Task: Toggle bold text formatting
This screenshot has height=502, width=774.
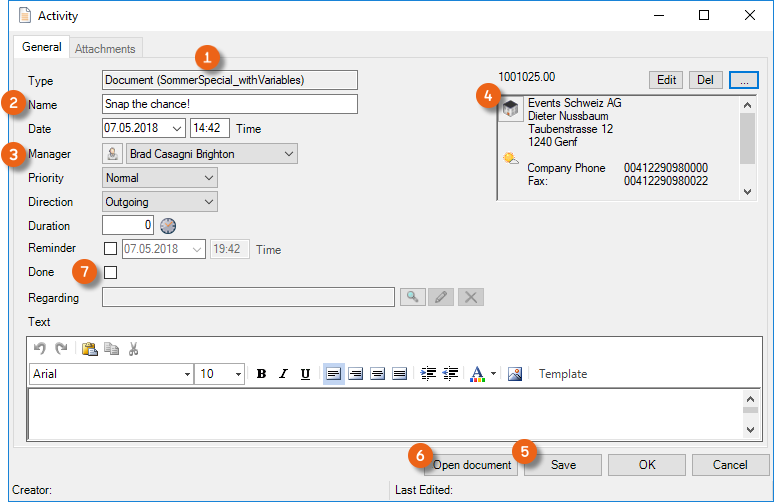Action: (x=261, y=374)
